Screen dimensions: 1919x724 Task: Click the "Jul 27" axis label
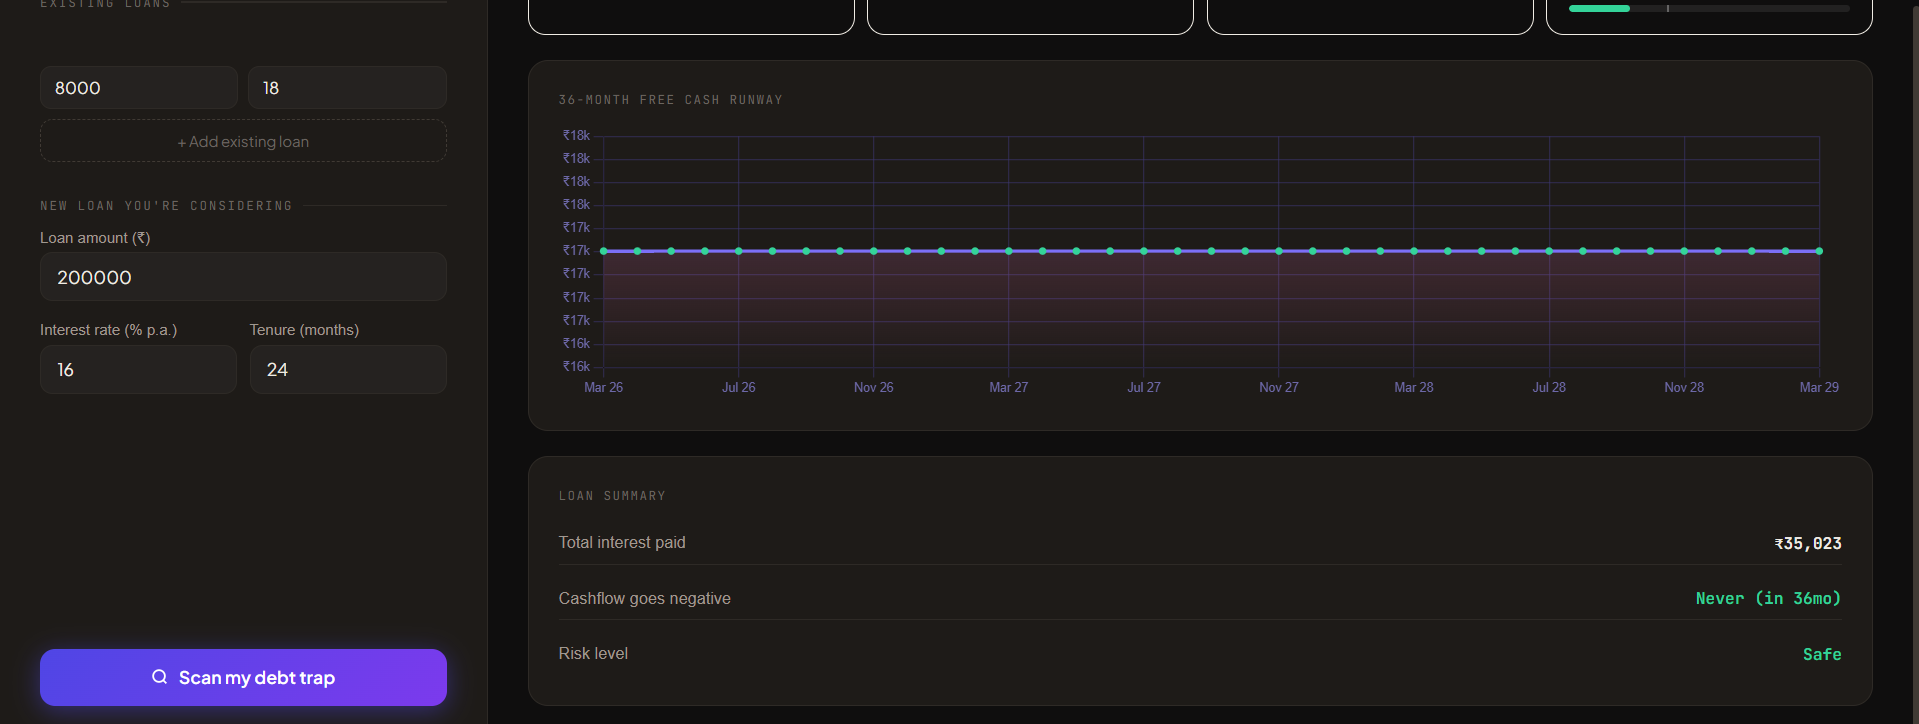pos(1144,387)
